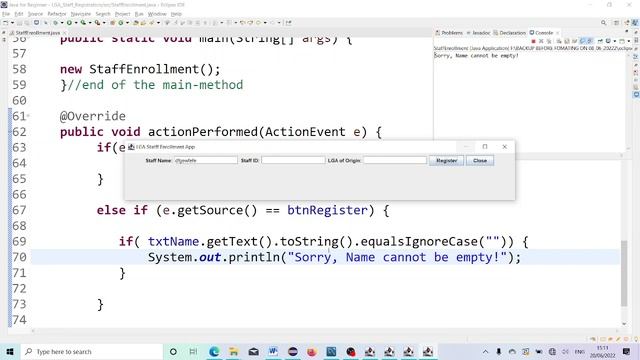The width and height of the screenshot is (640, 360).
Task: Open the File menu
Action: pyautogui.click(x=6, y=14)
